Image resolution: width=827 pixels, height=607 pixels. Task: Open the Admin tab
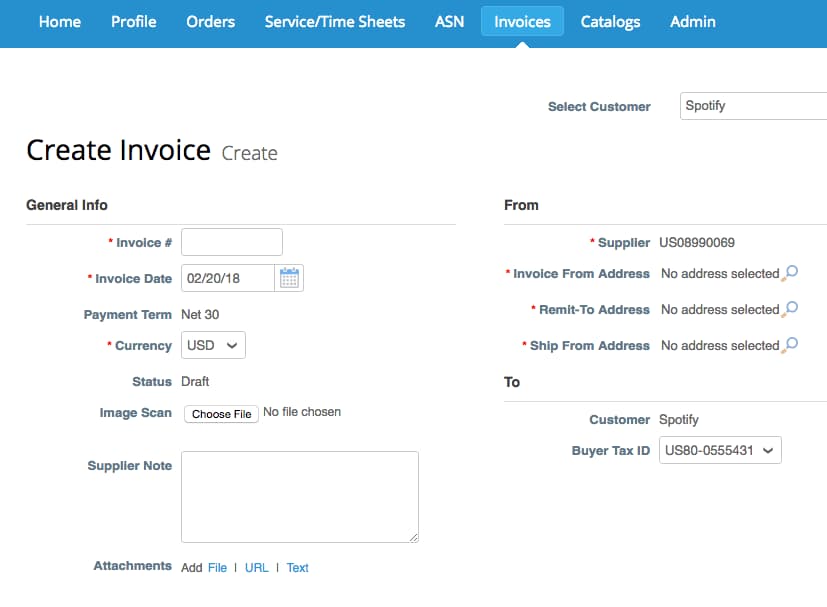point(692,21)
